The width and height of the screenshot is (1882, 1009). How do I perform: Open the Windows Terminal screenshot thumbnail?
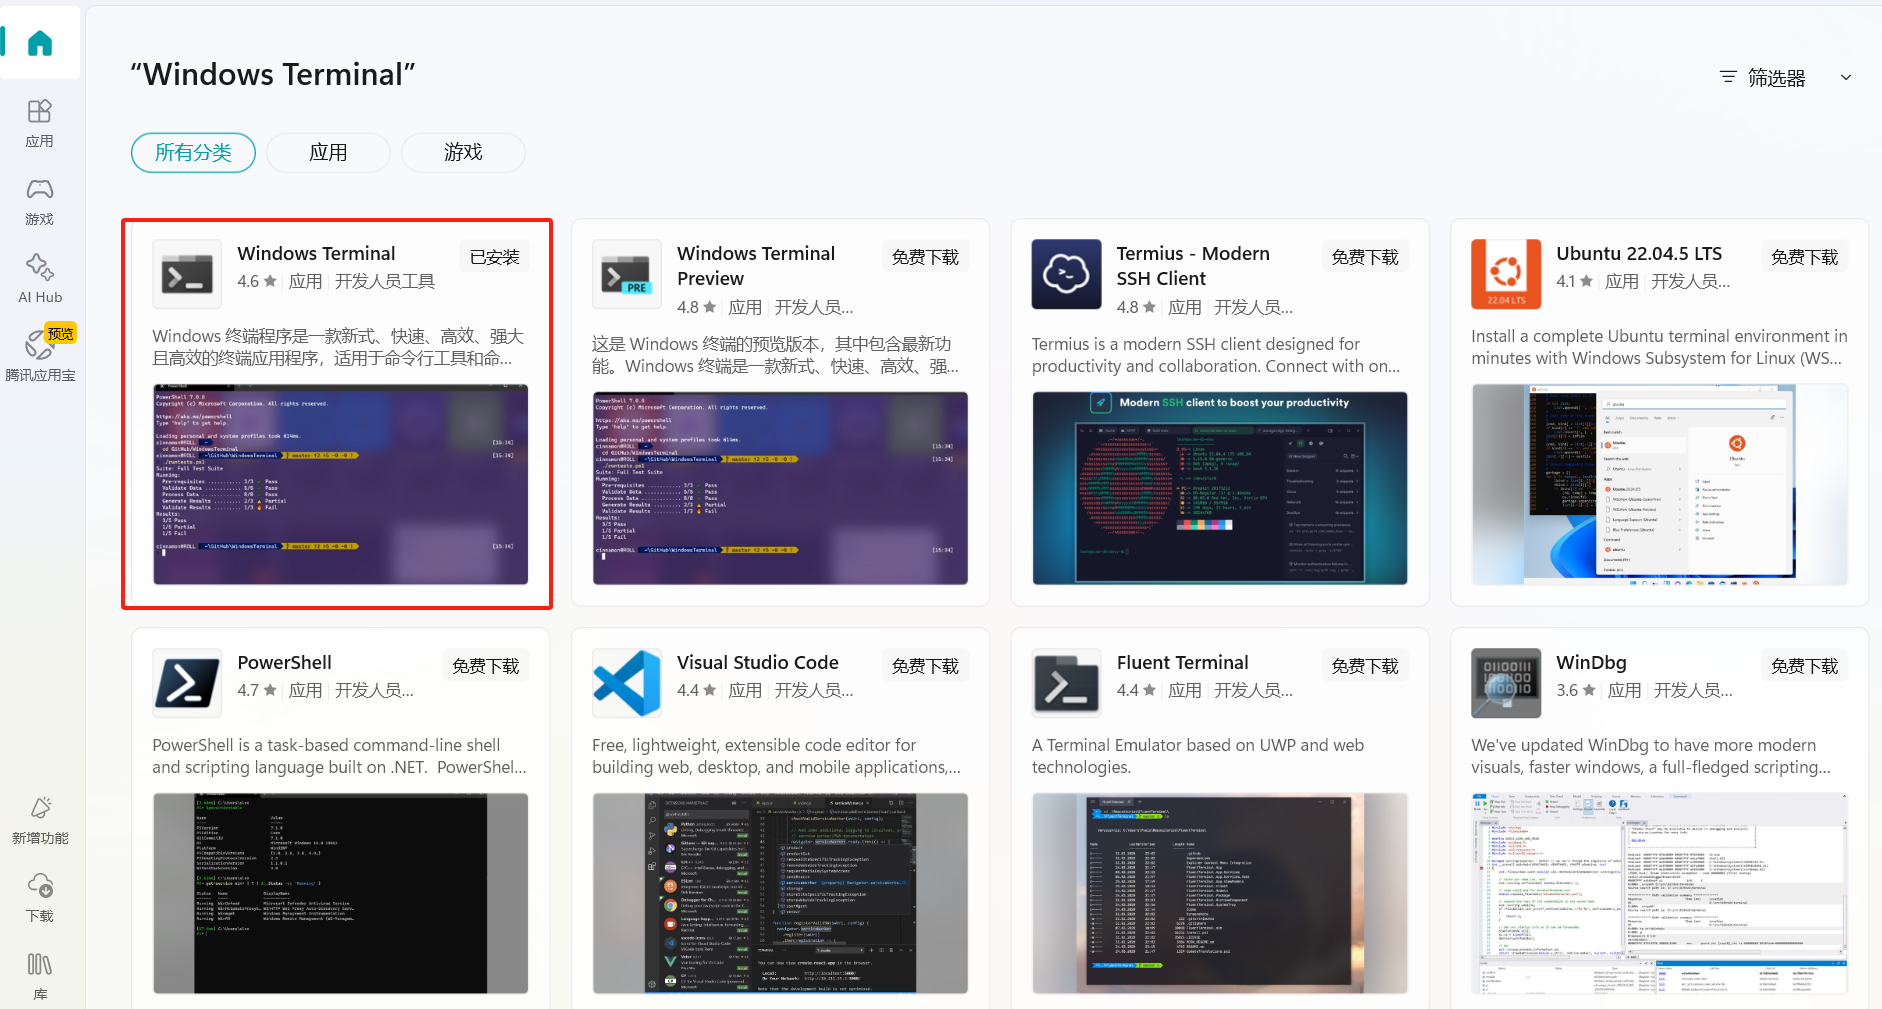tap(341, 484)
